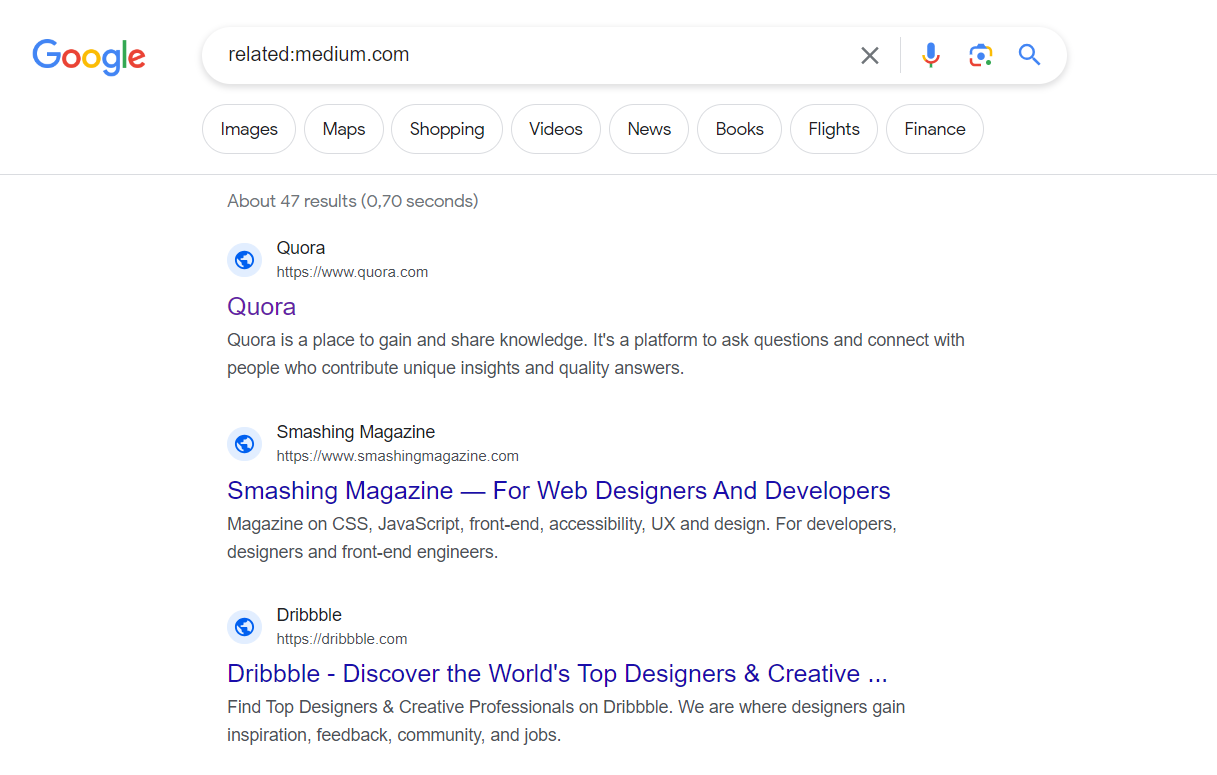This screenshot has height=775, width=1217.
Task: Switch to the Images results tab
Action: (x=248, y=129)
